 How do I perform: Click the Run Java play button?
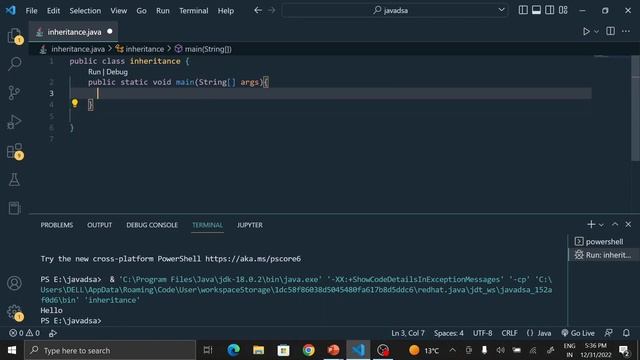coord(586,31)
